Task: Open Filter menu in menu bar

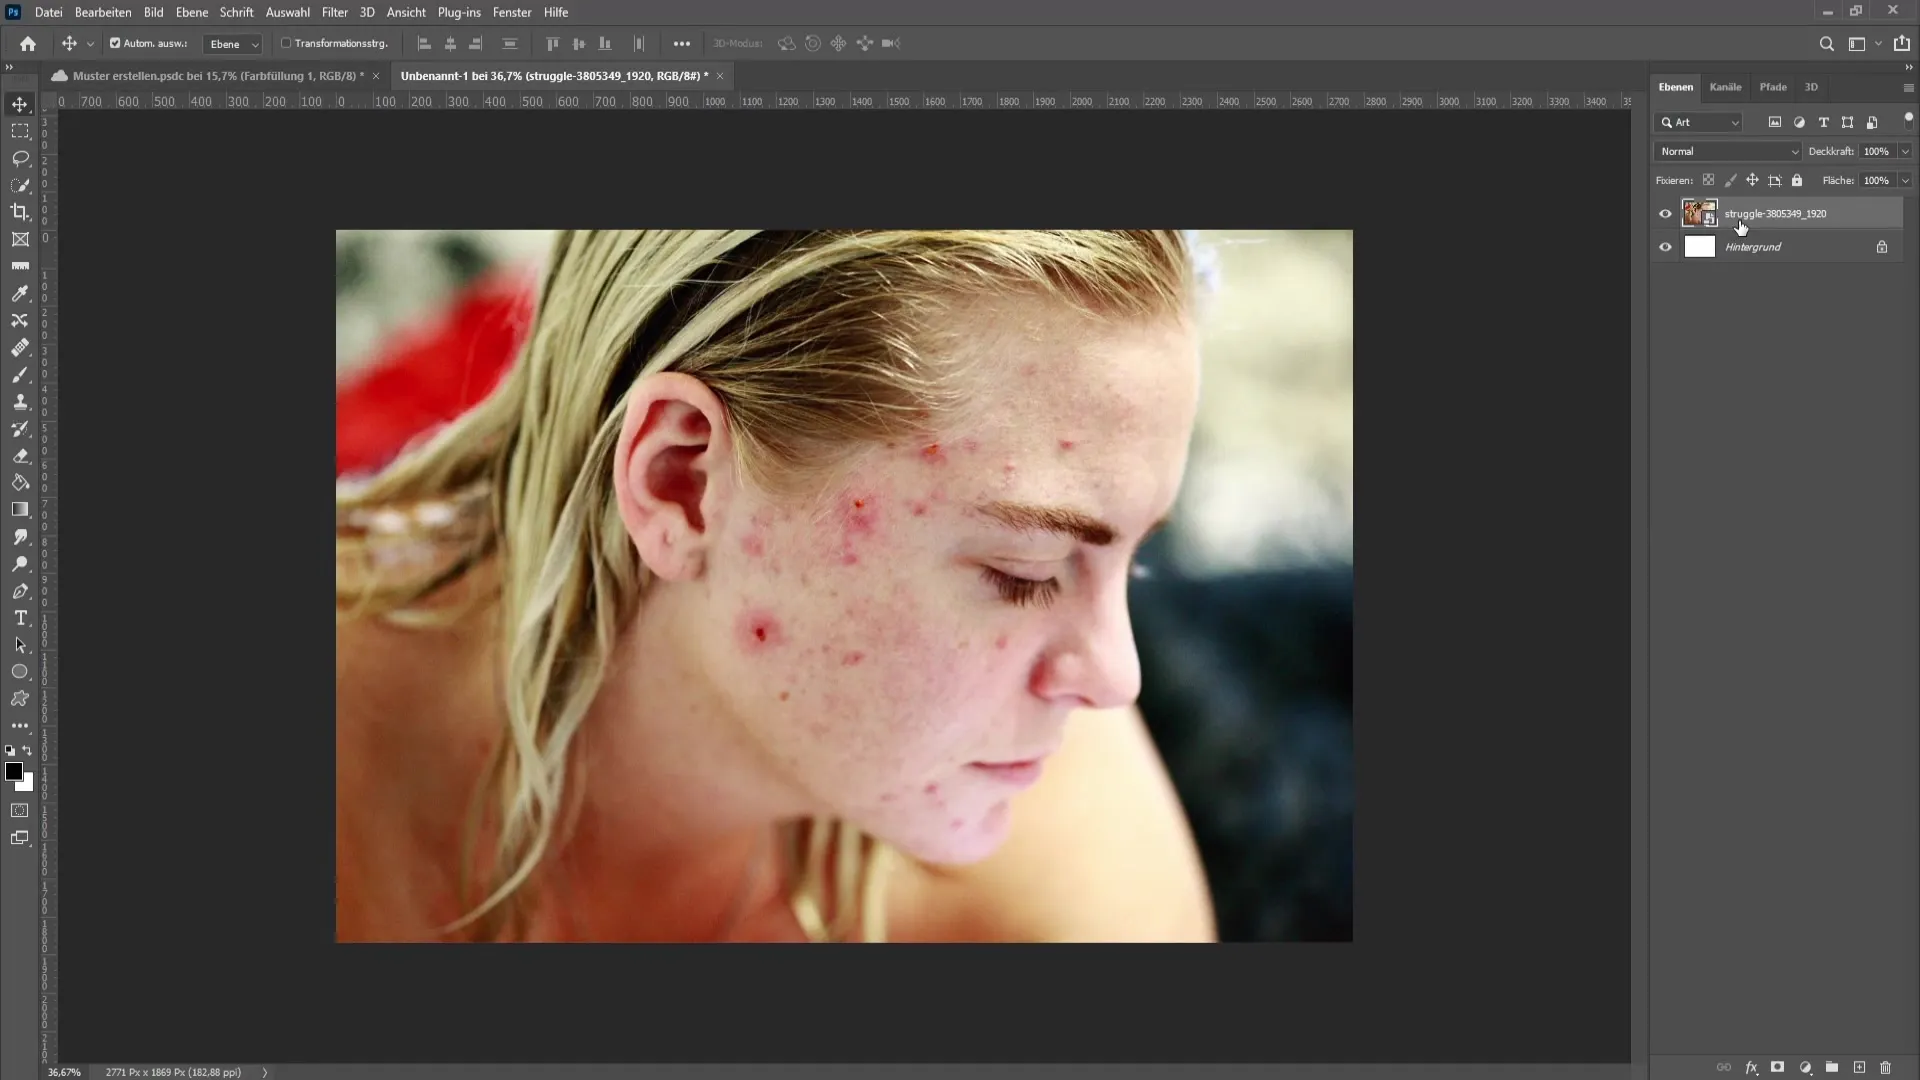Action: click(x=332, y=12)
